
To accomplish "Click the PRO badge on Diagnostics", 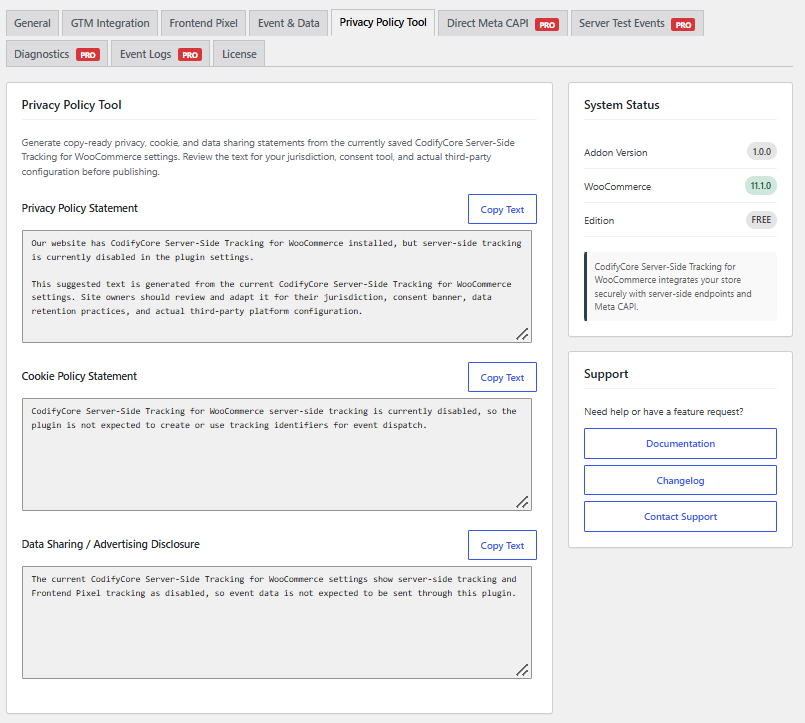I will 88,55.
